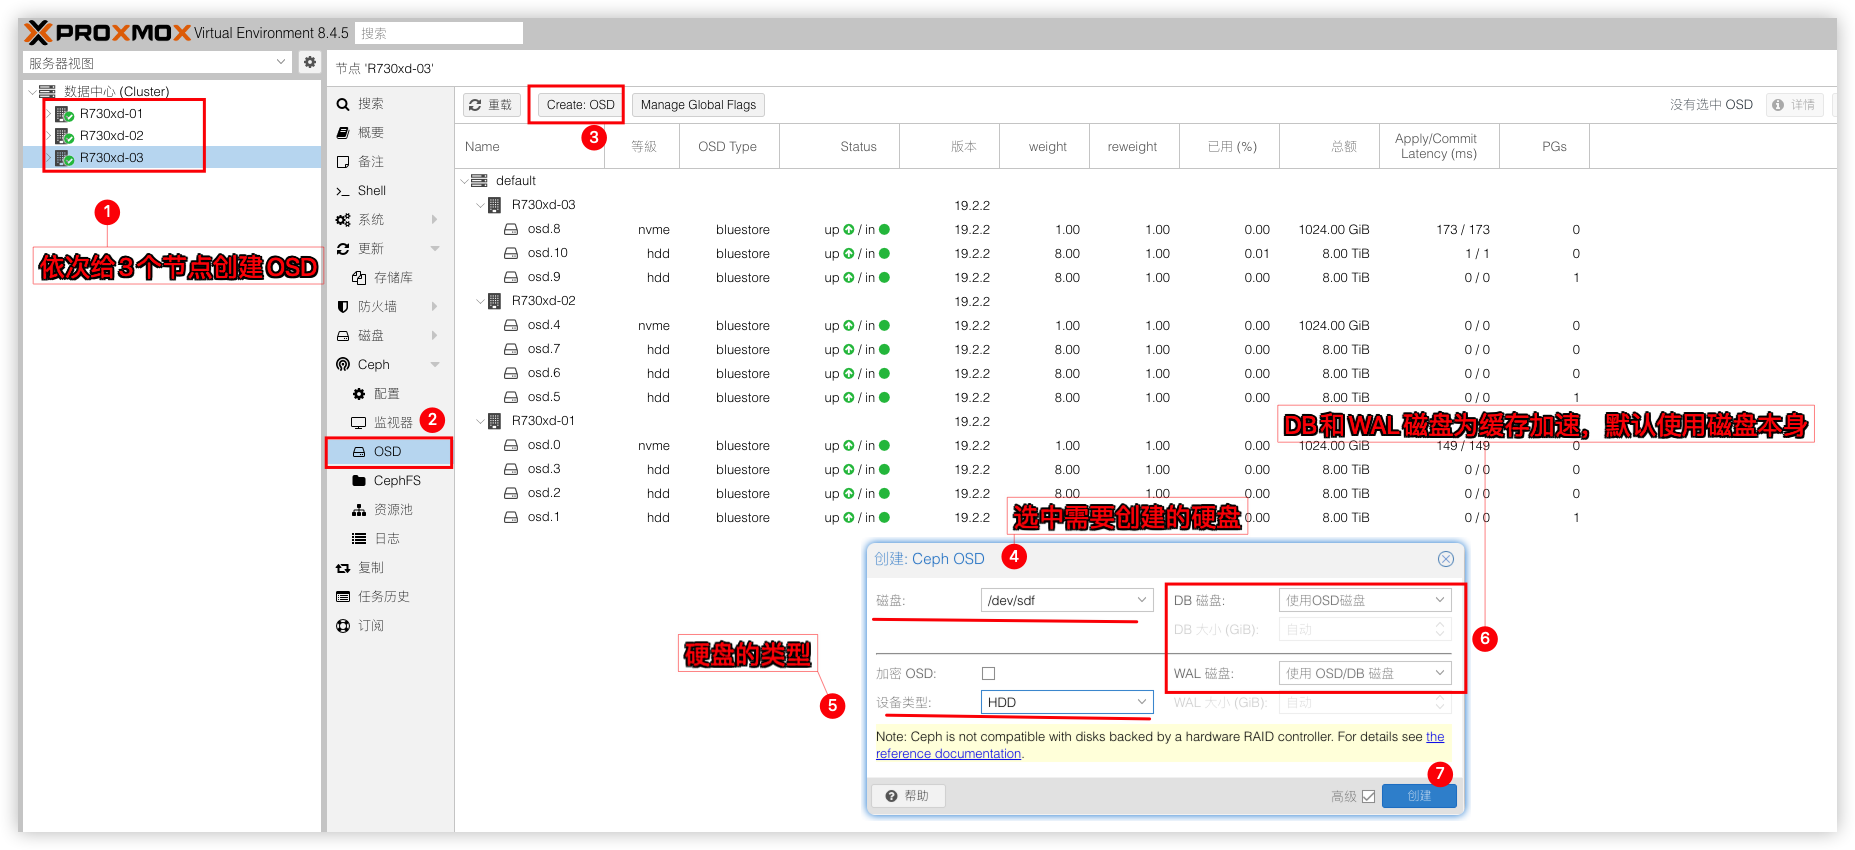Select the osd.8 row

pos(1145,229)
